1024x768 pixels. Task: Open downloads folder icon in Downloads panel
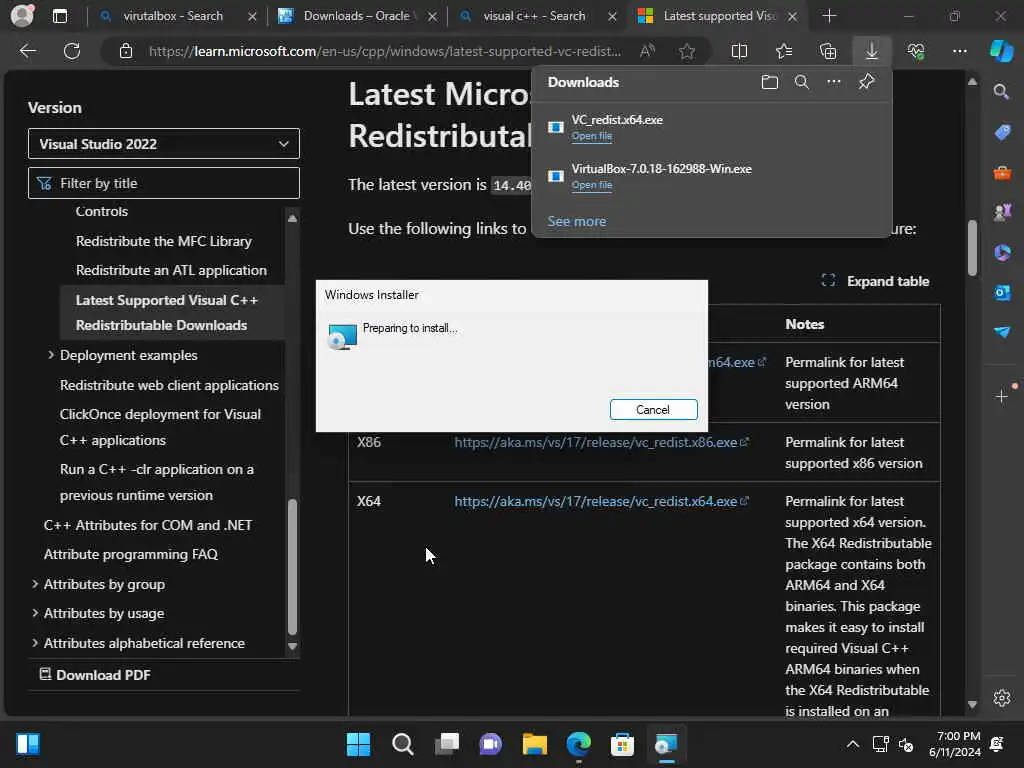770,82
